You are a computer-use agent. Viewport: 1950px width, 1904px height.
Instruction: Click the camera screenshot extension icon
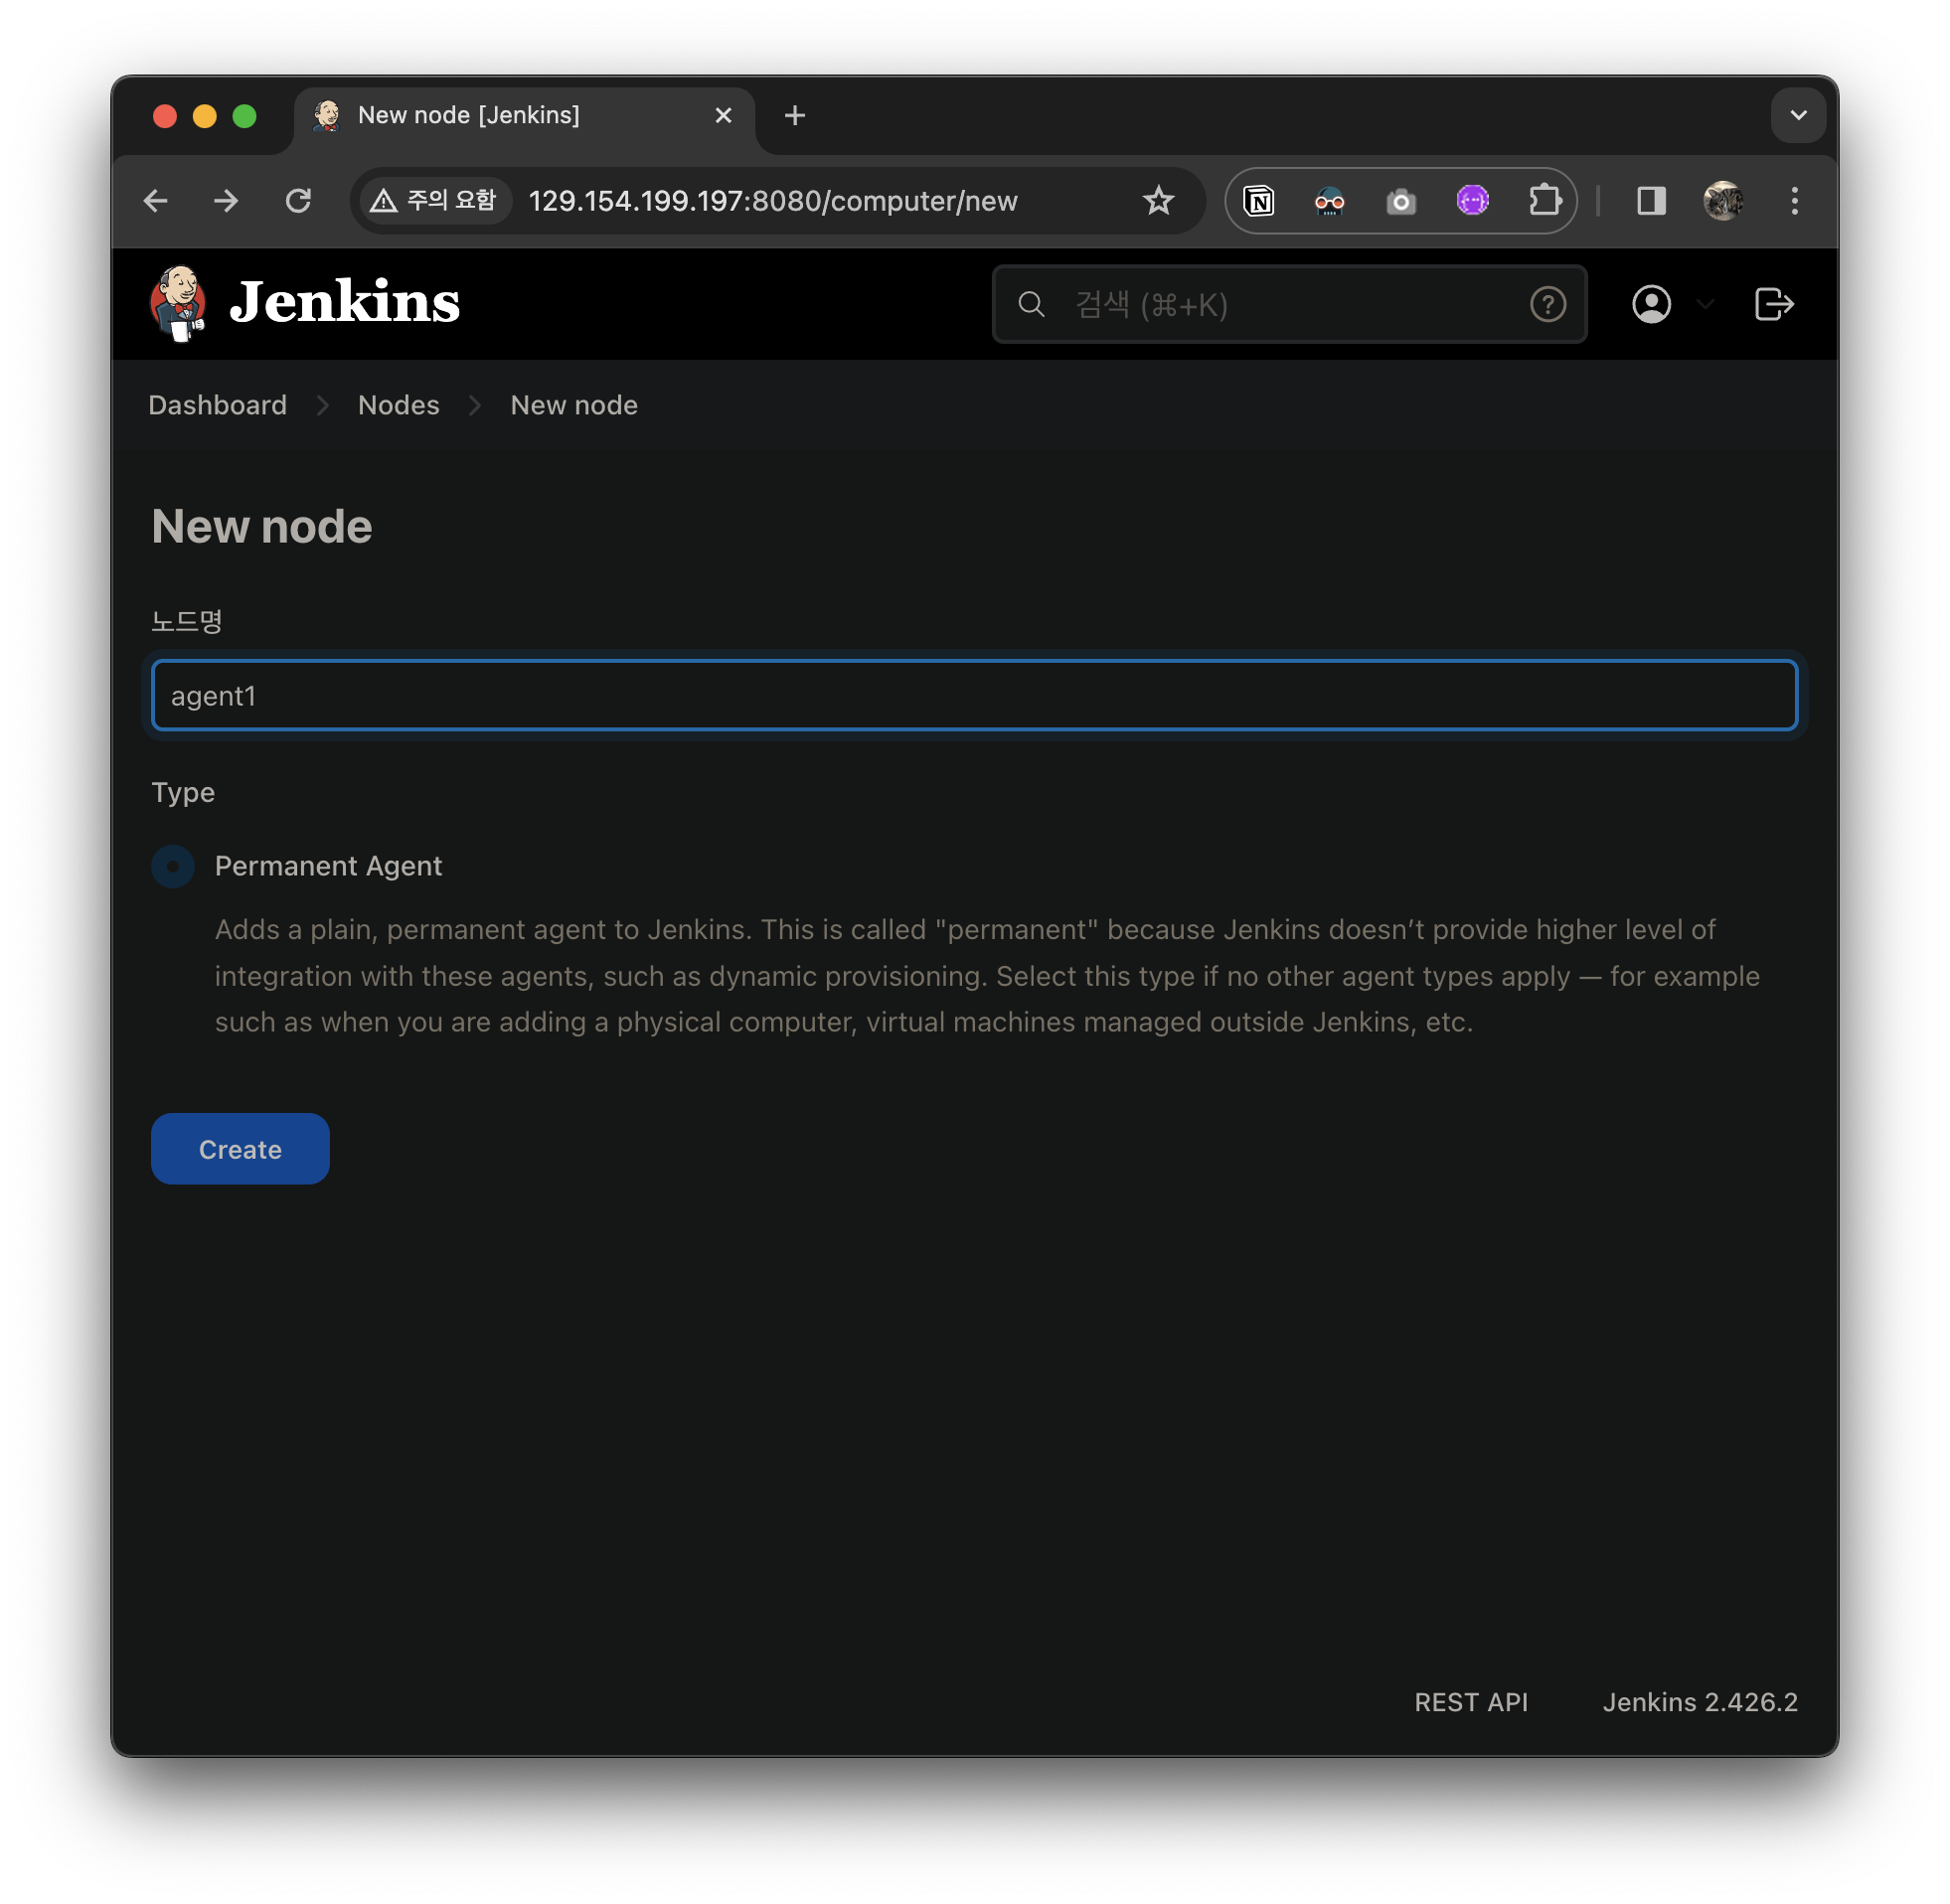pos(1401,201)
